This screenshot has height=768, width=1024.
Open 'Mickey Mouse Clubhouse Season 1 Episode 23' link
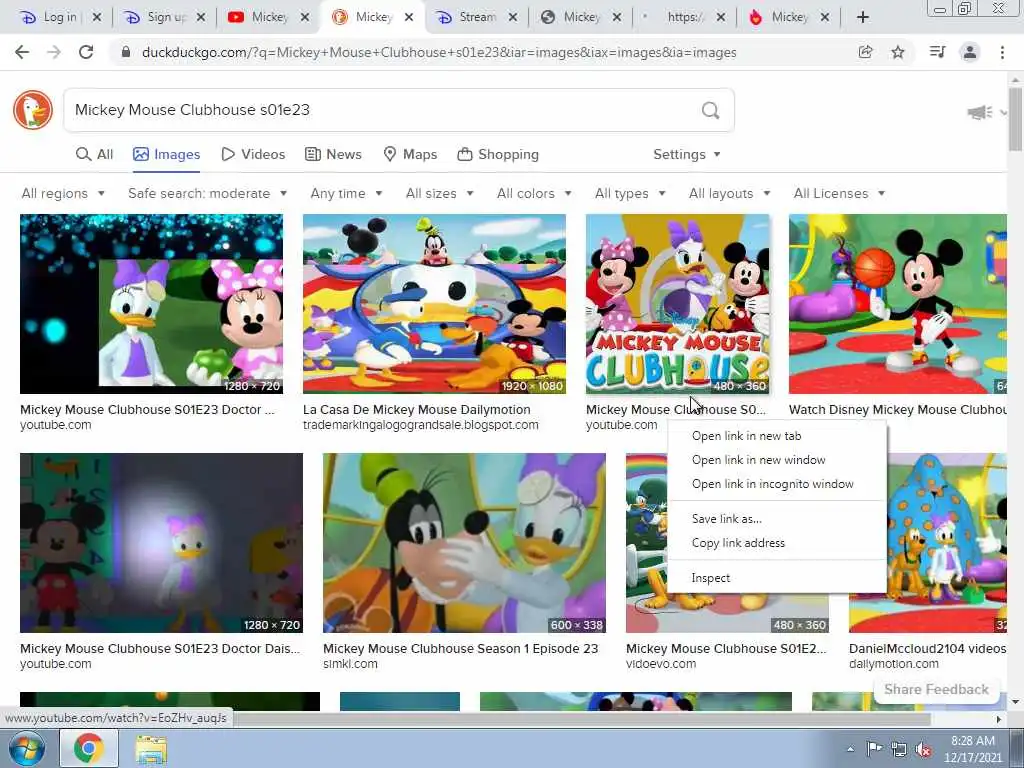point(460,648)
